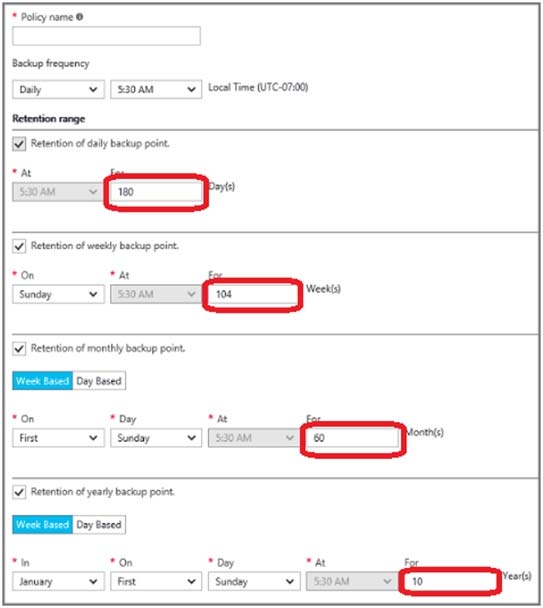Select Day Based under yearly retention
This screenshot has width=543, height=608.
click(x=99, y=525)
